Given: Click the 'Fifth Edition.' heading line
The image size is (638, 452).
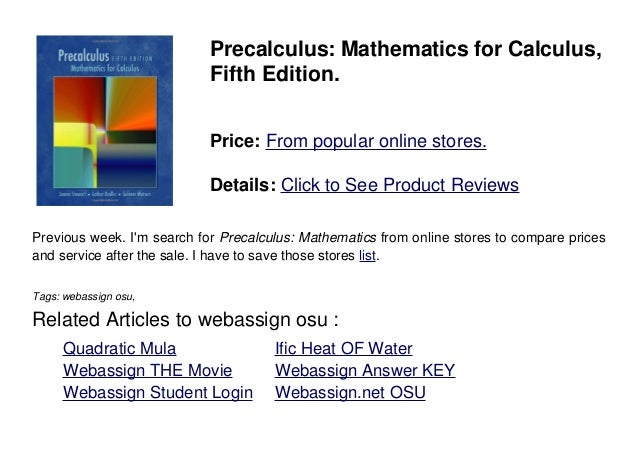Looking at the screenshot, I should 274,75.
